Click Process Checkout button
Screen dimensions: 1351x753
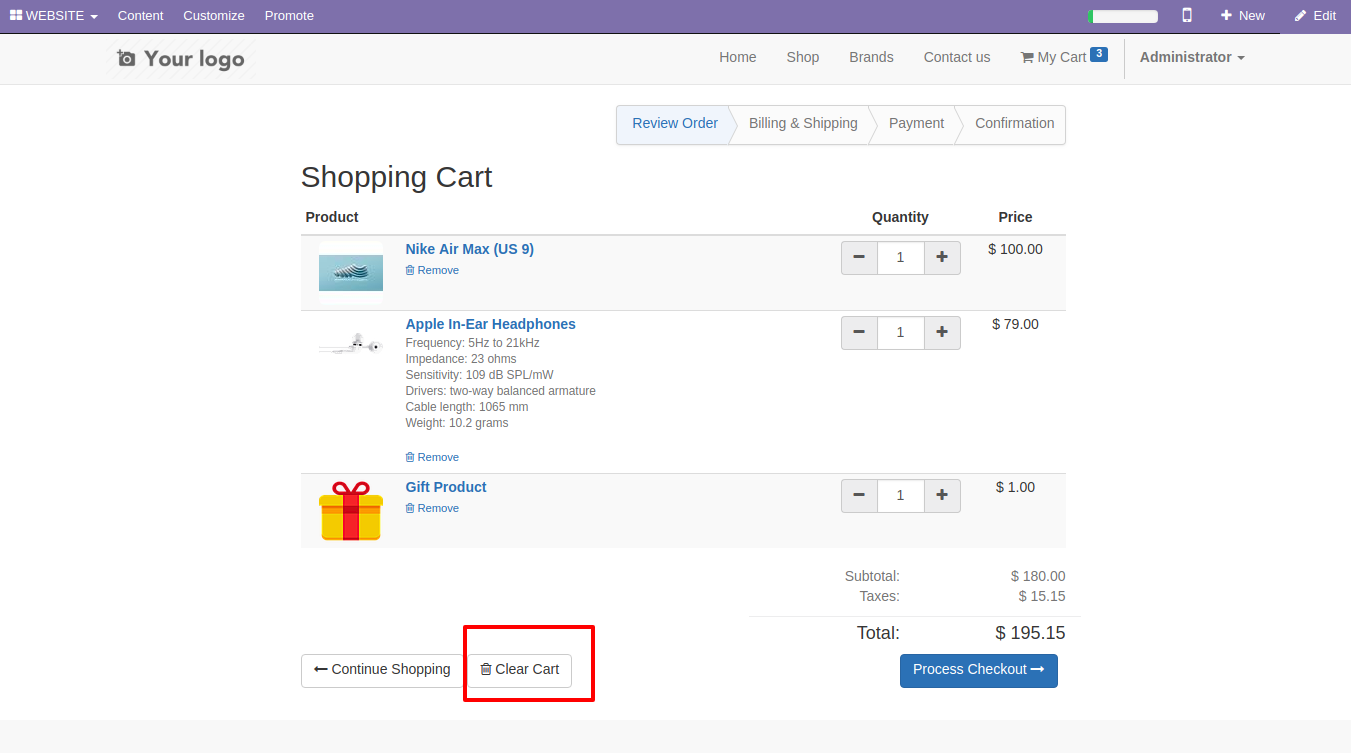pyautogui.click(x=978, y=670)
